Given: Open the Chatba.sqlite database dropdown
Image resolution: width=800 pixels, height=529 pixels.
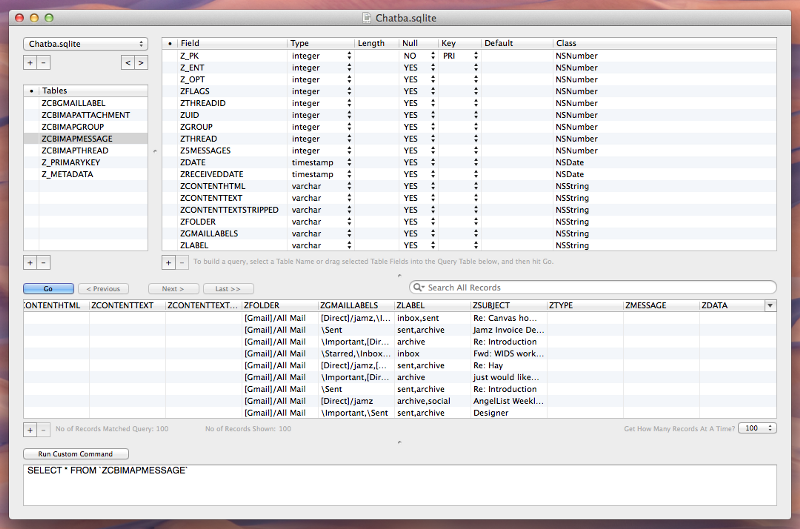Looking at the screenshot, I should point(85,44).
